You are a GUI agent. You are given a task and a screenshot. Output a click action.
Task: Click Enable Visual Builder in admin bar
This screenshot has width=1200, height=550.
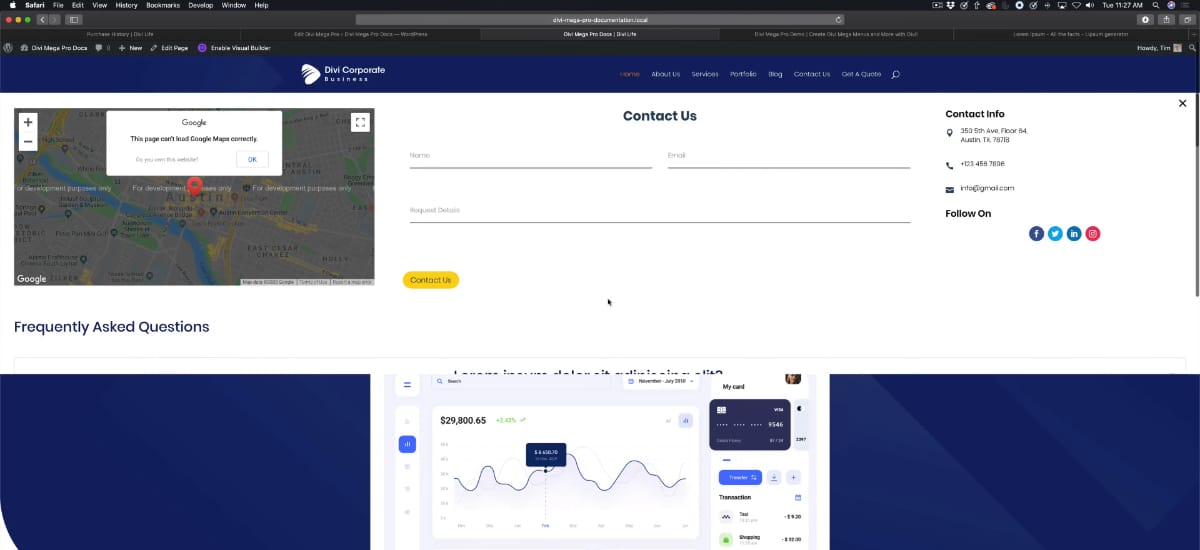point(235,48)
